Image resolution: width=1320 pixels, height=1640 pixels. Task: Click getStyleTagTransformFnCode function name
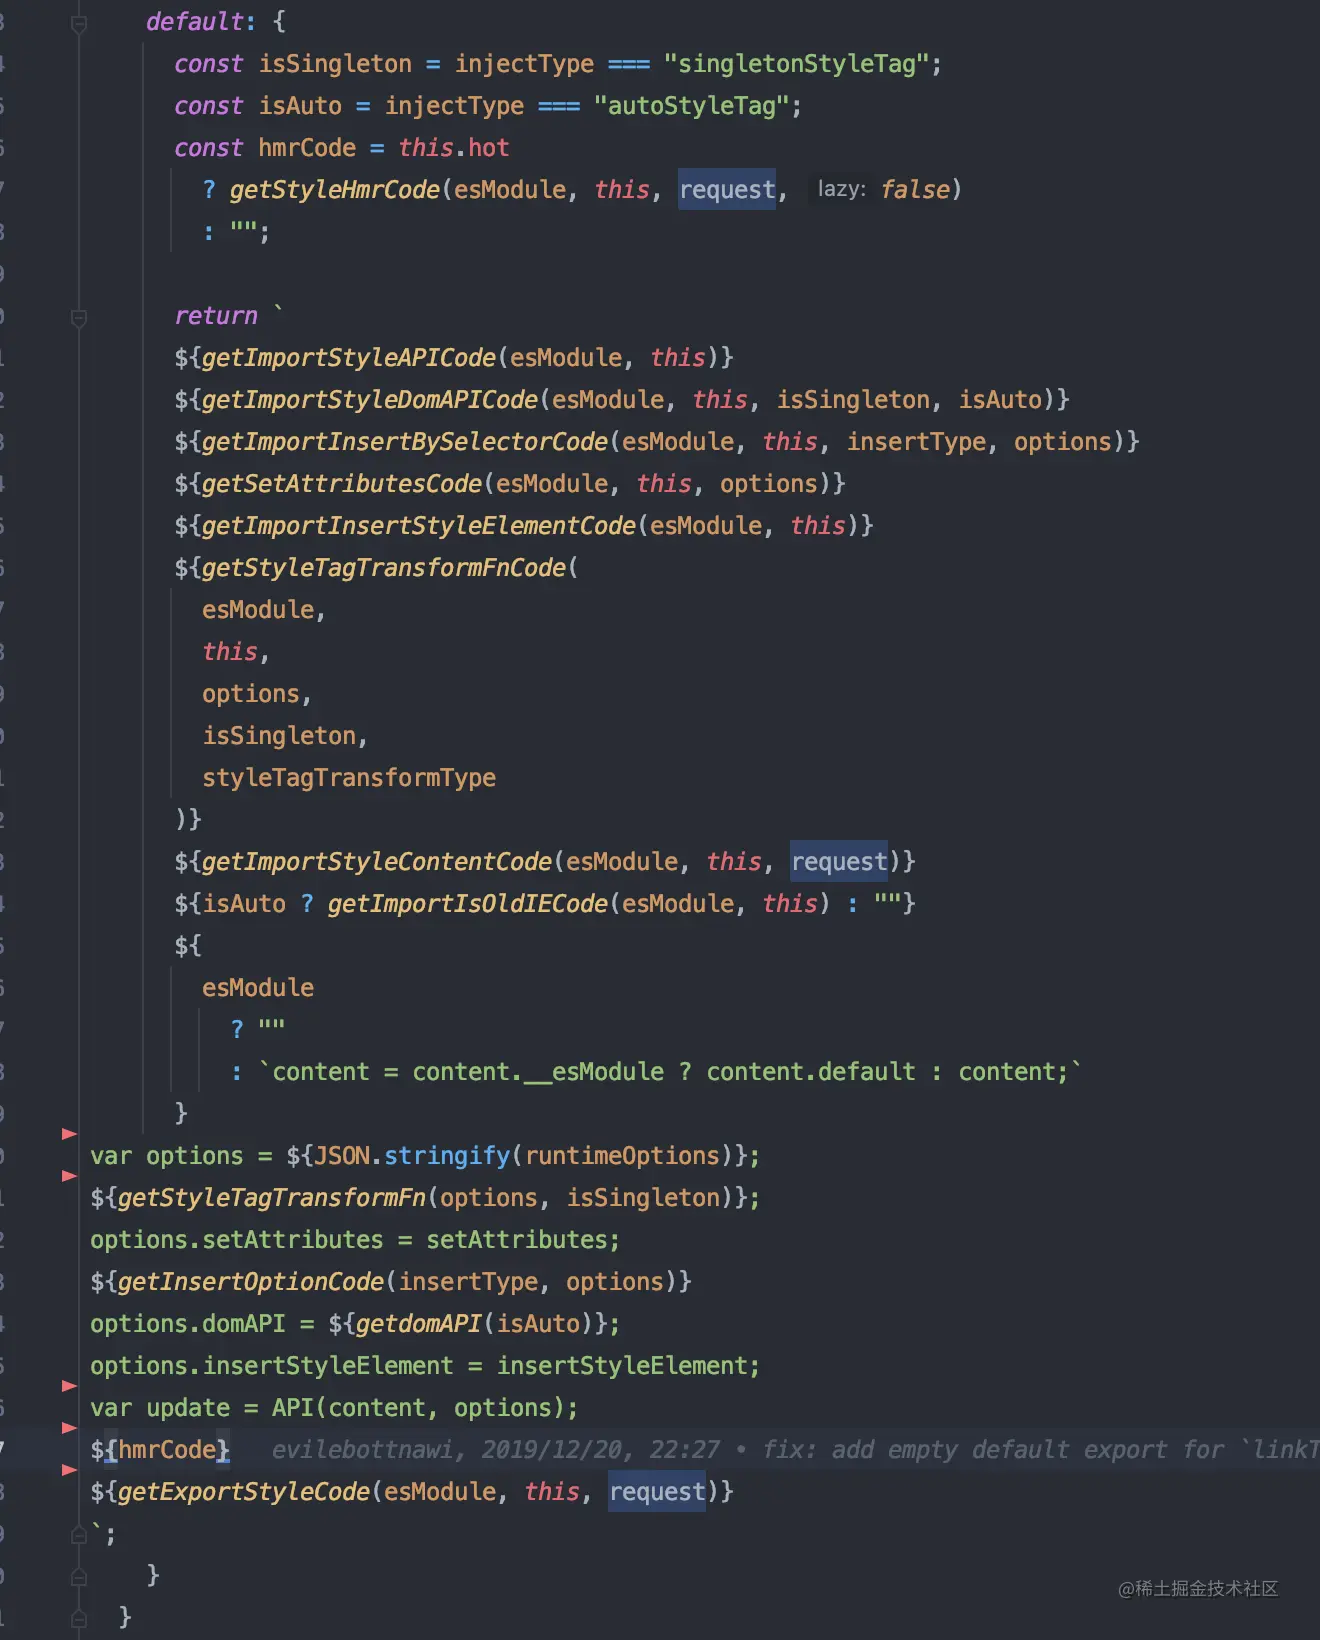pyautogui.click(x=384, y=567)
